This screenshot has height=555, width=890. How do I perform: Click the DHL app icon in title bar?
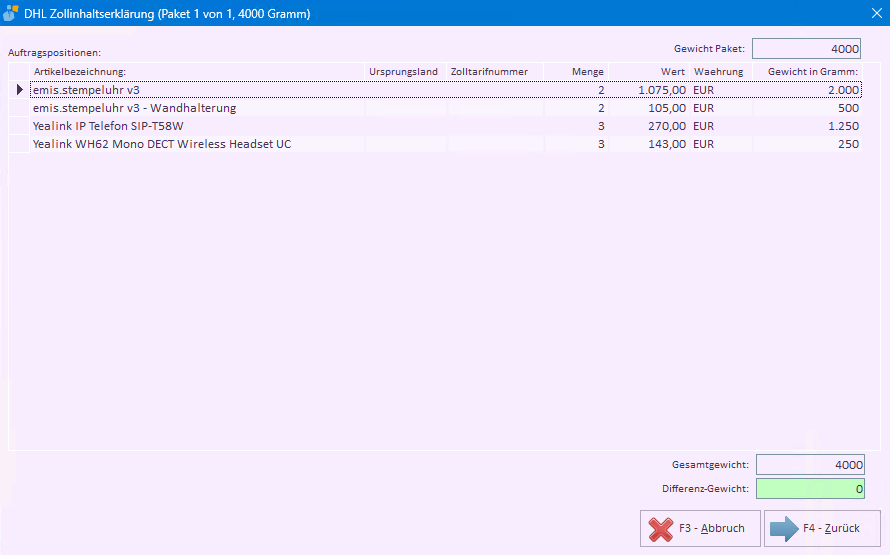pyautogui.click(x=11, y=13)
